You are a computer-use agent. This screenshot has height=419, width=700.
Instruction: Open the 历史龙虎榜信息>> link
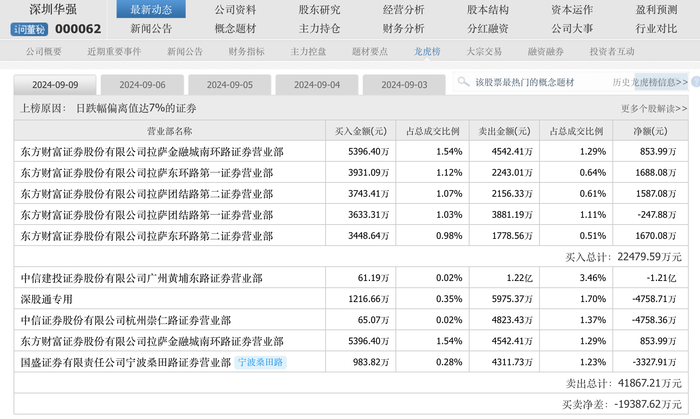[x=650, y=82]
